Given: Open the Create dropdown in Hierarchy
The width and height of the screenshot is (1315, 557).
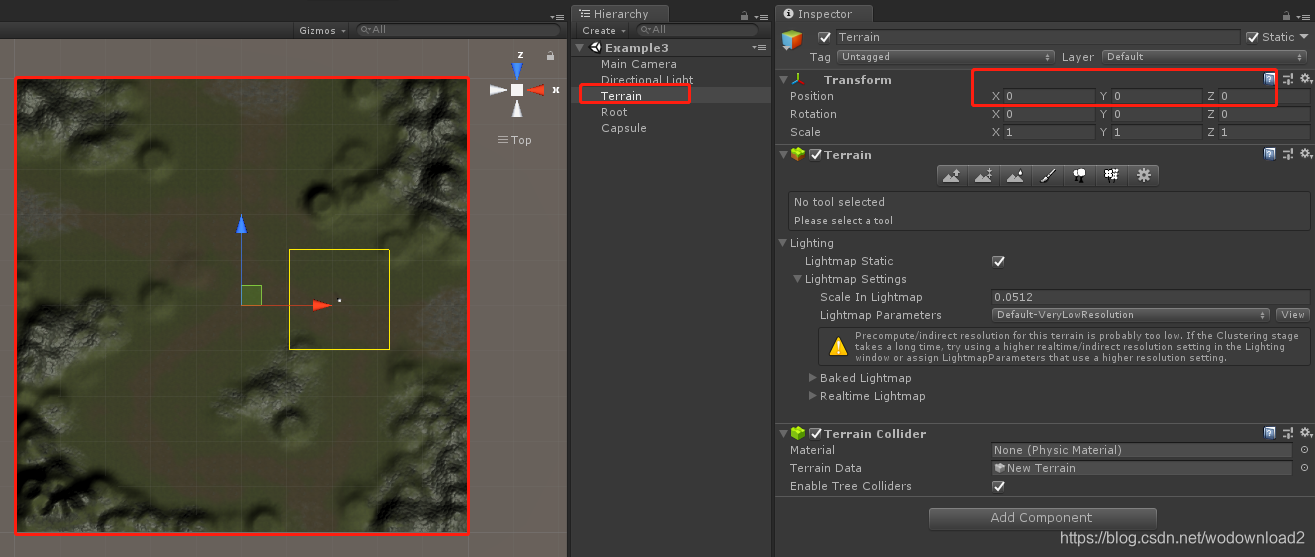Looking at the screenshot, I should (x=603, y=30).
